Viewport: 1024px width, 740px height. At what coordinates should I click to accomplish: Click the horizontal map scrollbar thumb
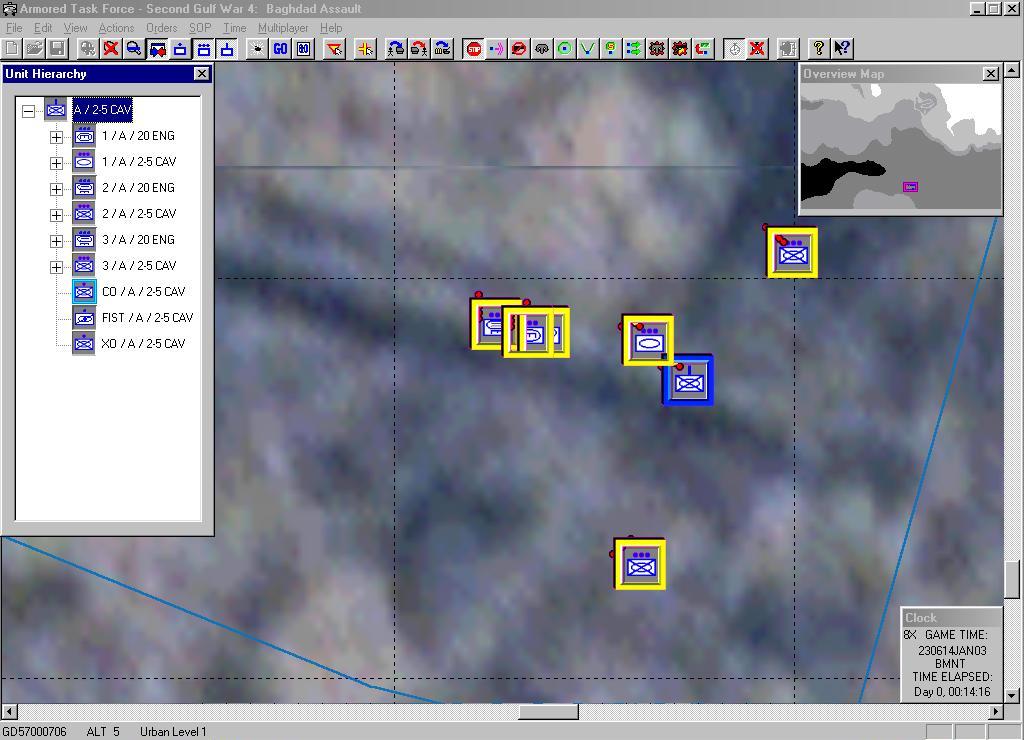547,712
